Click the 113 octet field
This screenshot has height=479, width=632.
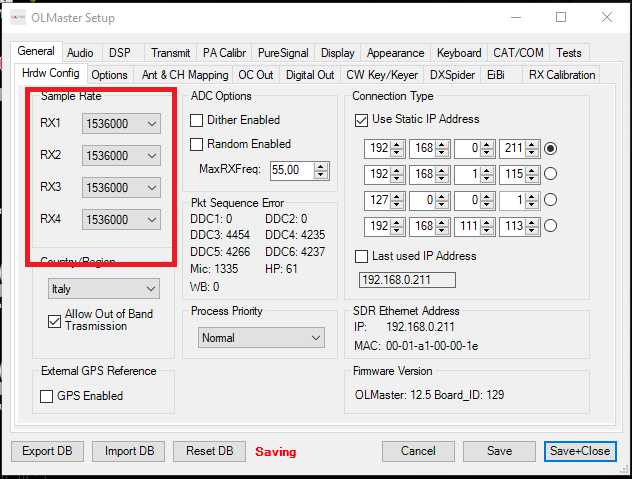pyautogui.click(x=514, y=226)
